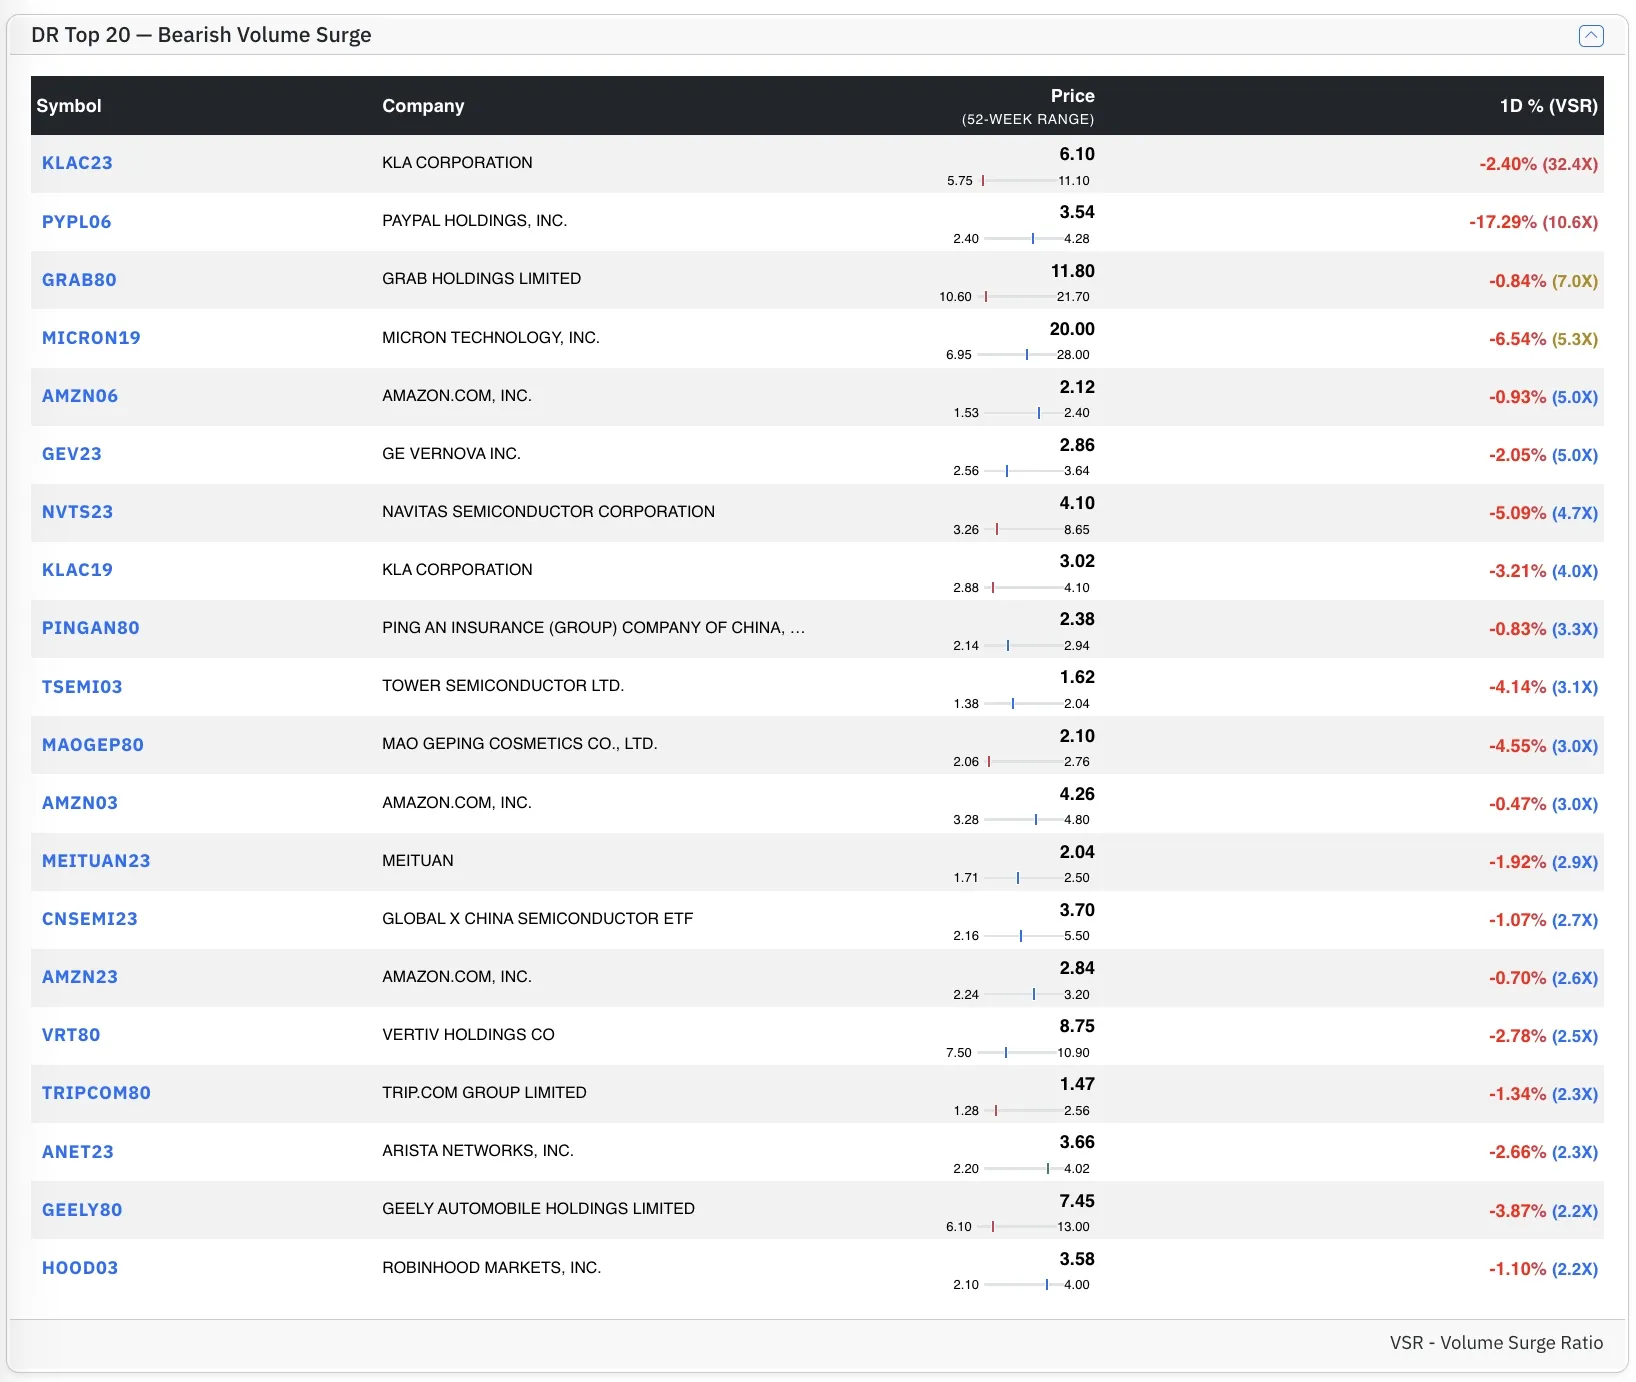Click GEELY AUTOMOBILE HOLDINGS LIMITED name

pos(538,1209)
